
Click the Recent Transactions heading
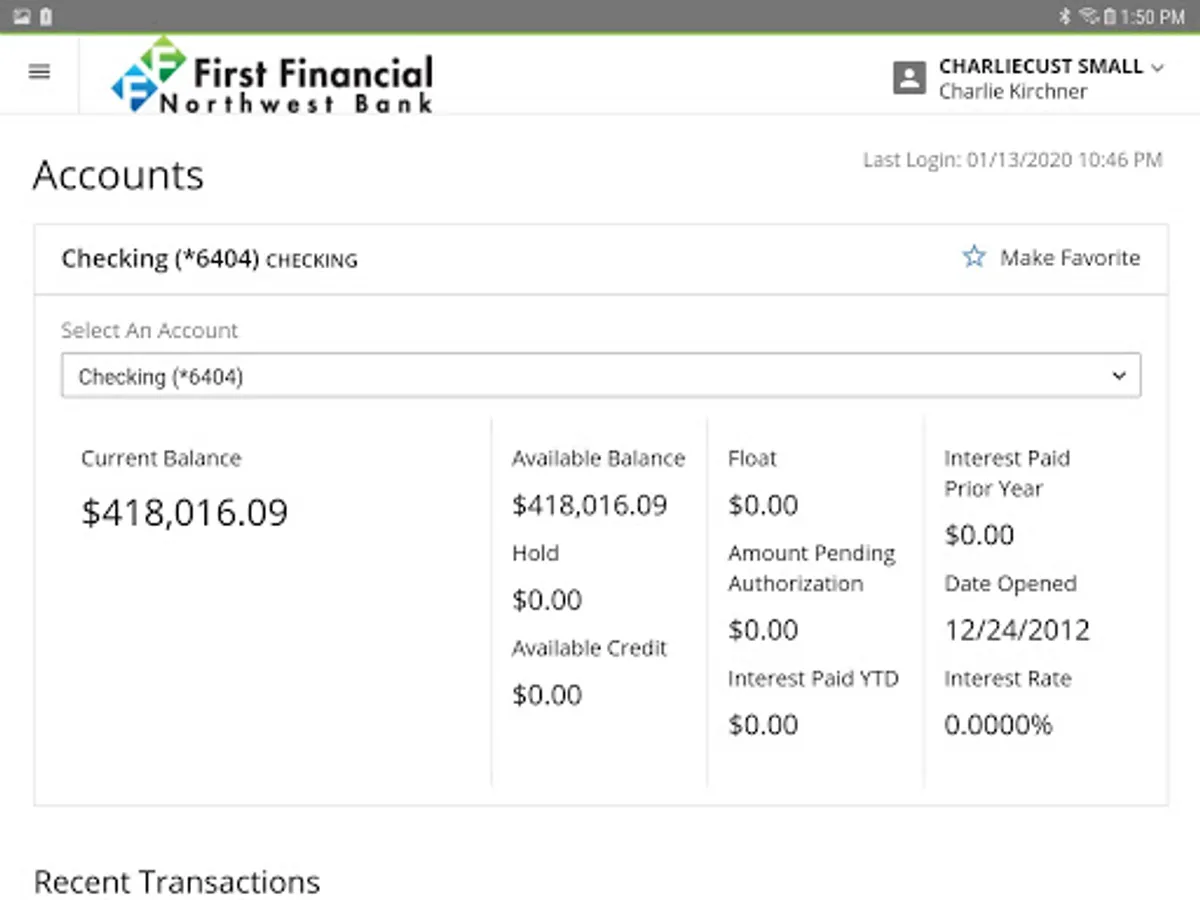click(x=177, y=882)
